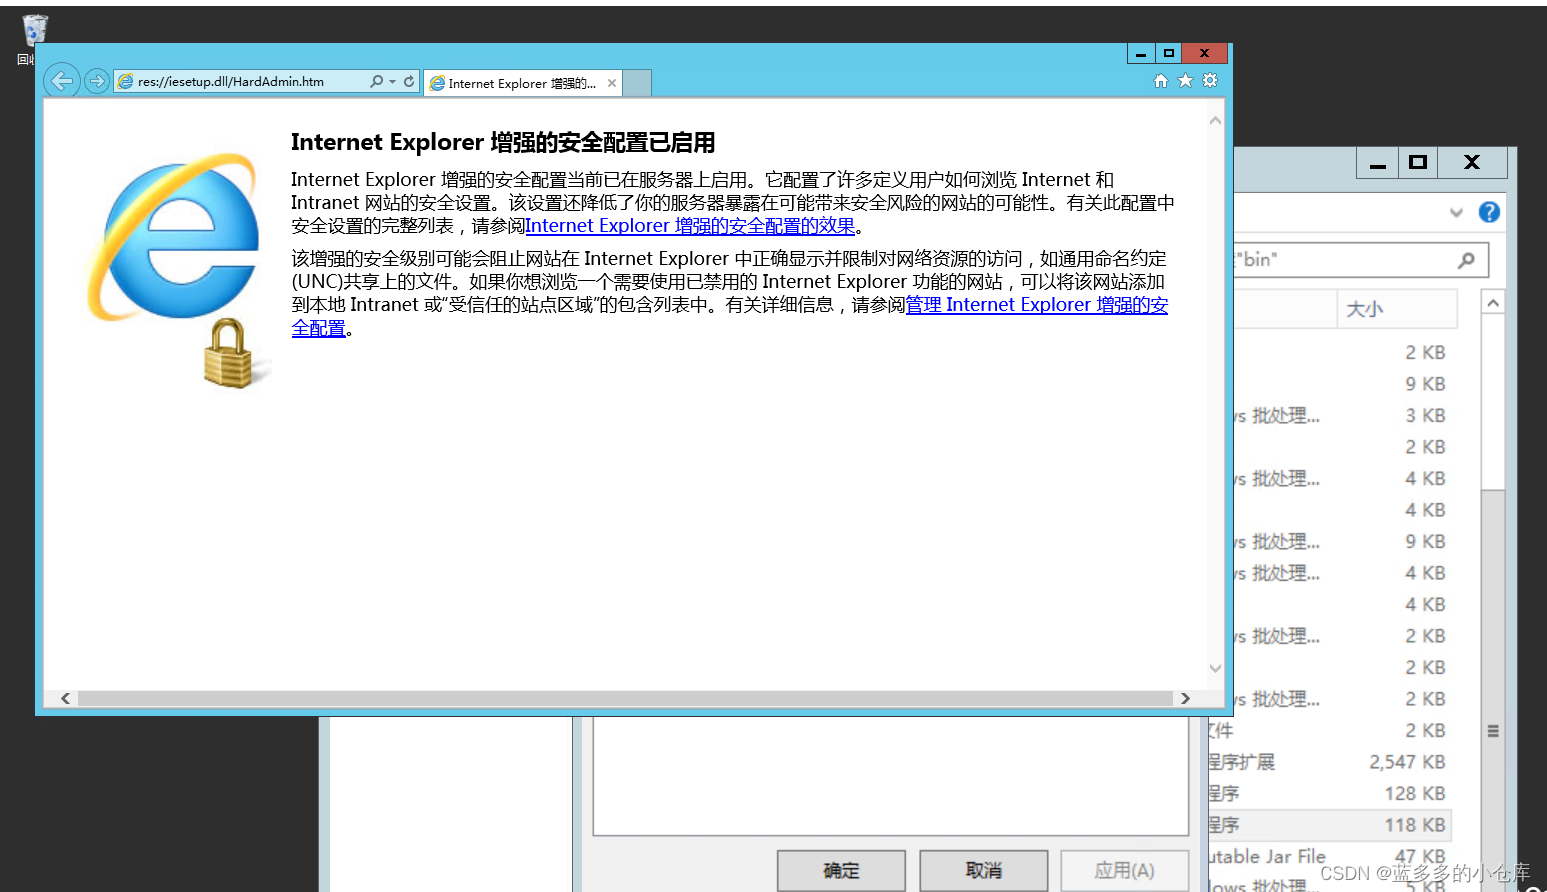Open help in the file explorer window
The height and width of the screenshot is (892, 1547).
[x=1489, y=212]
